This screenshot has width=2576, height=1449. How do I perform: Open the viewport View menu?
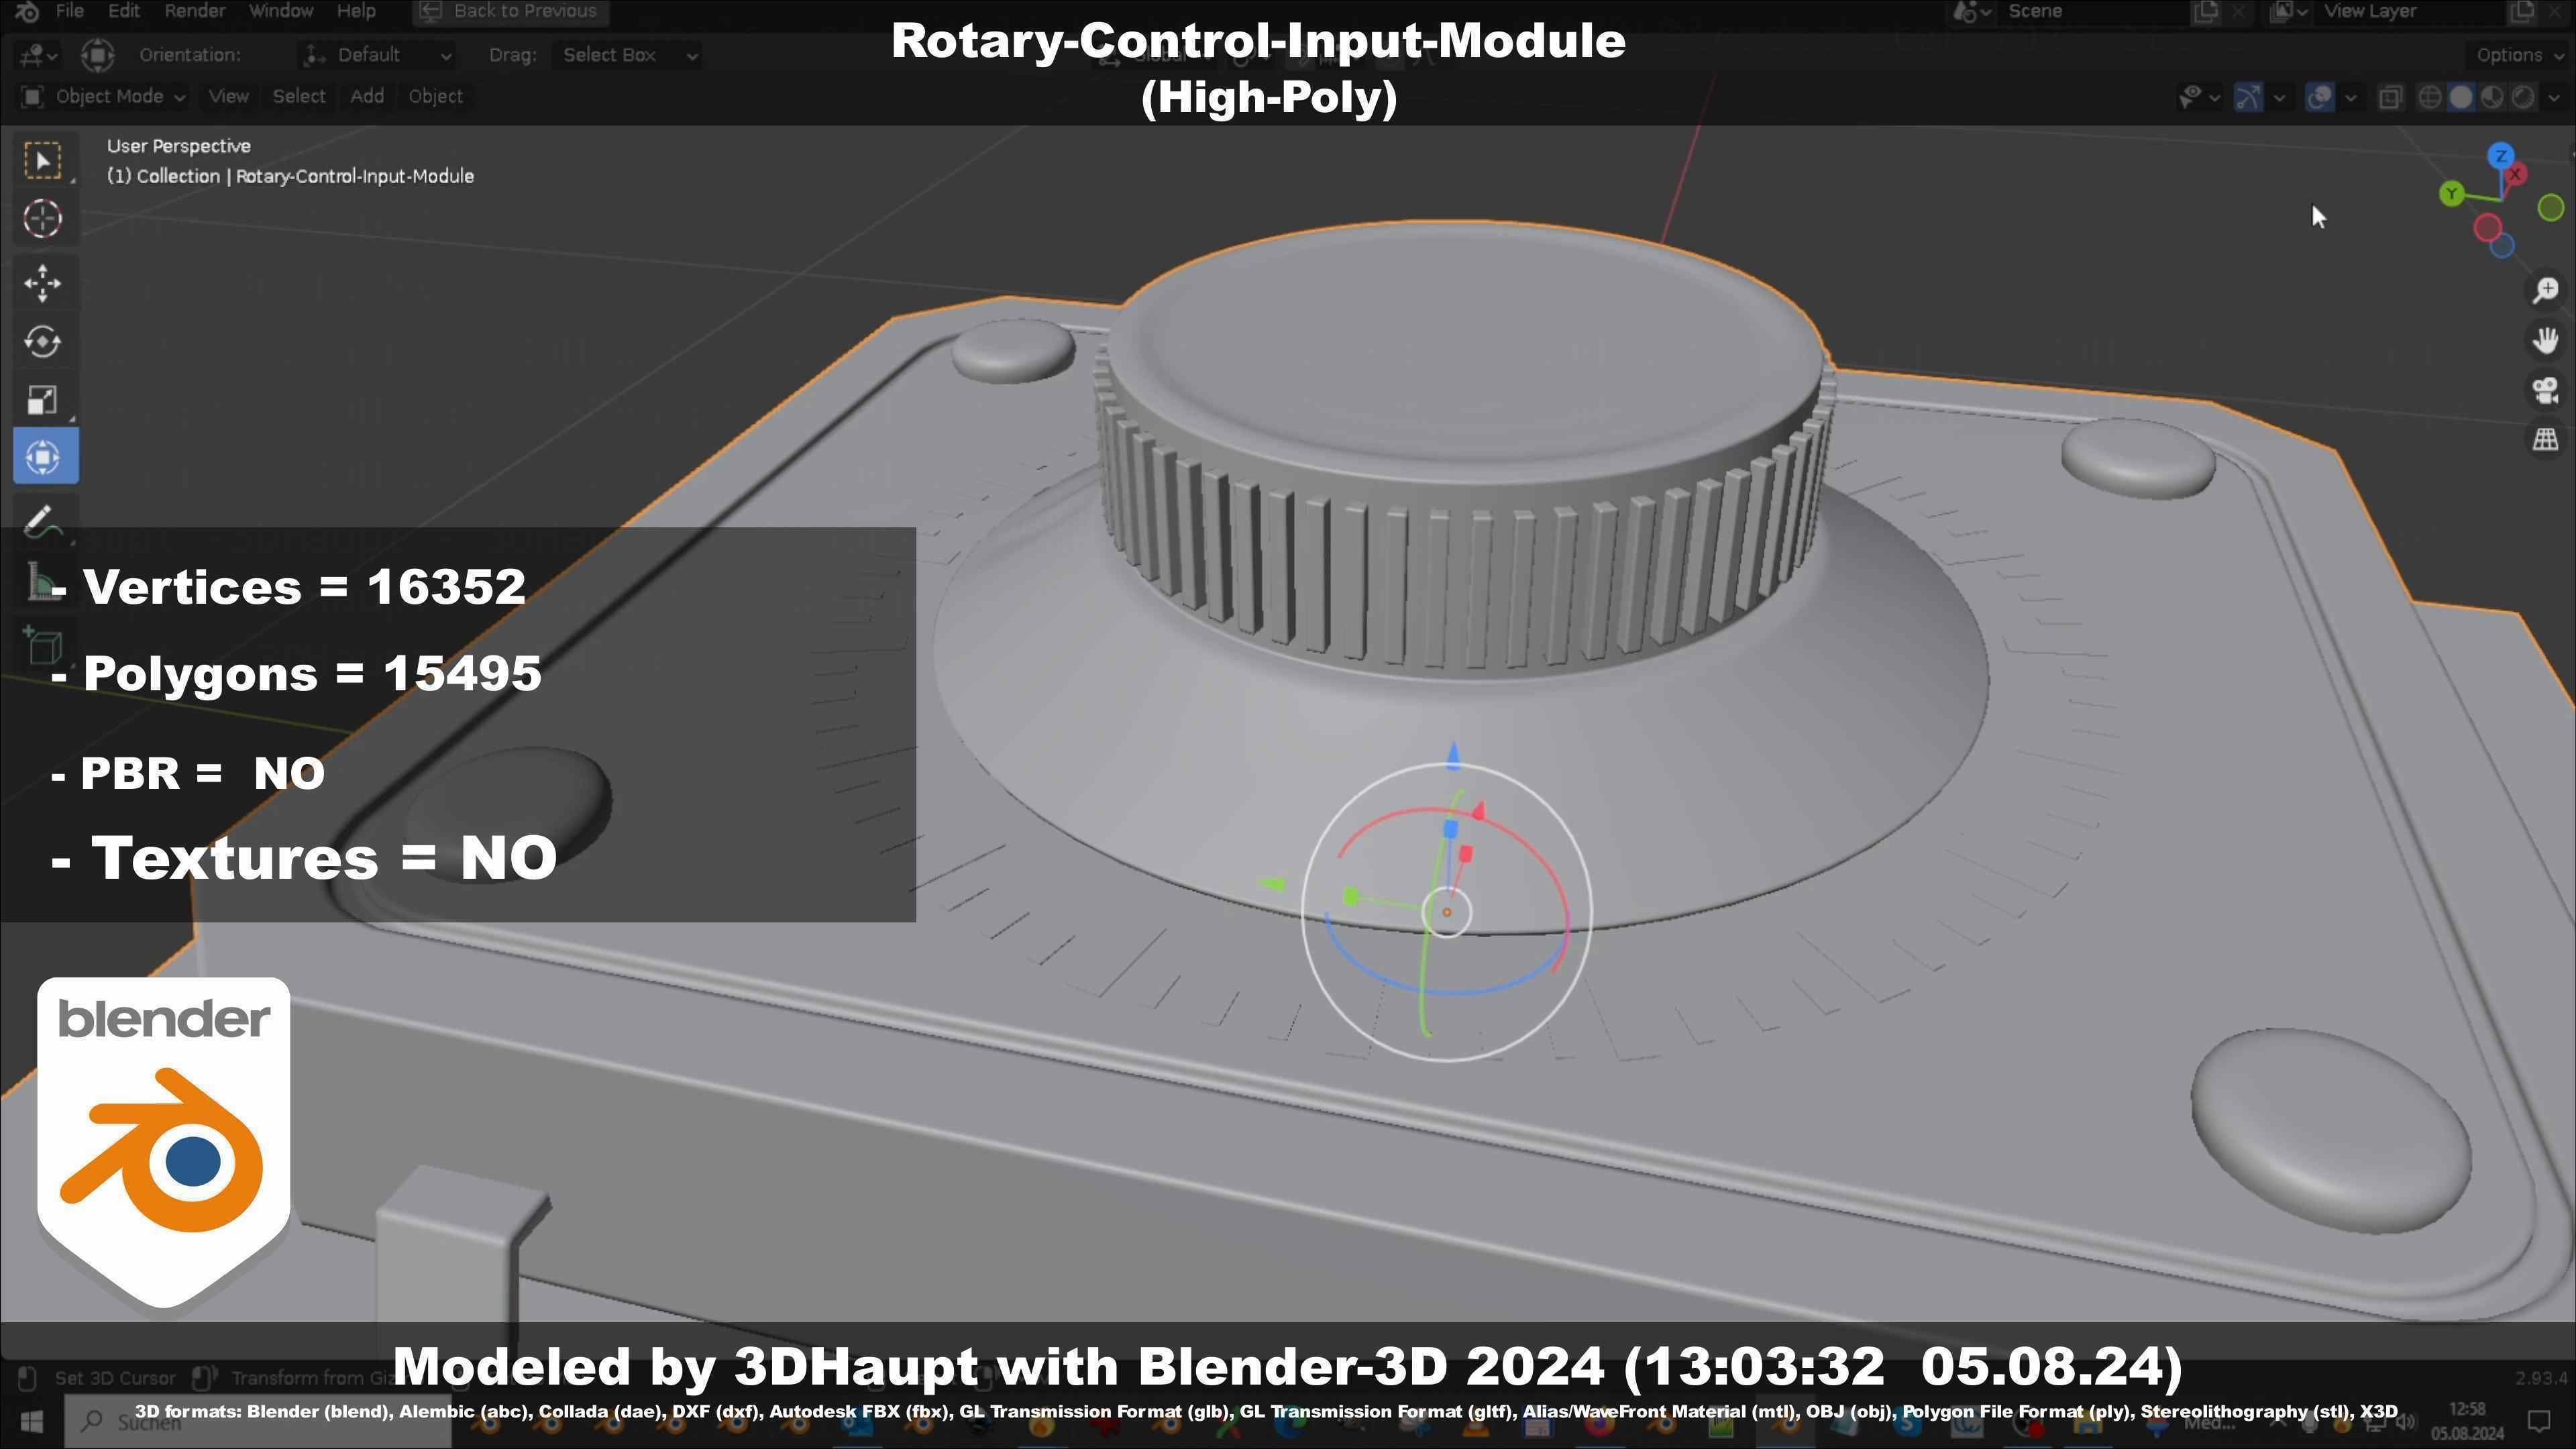pos(228,96)
